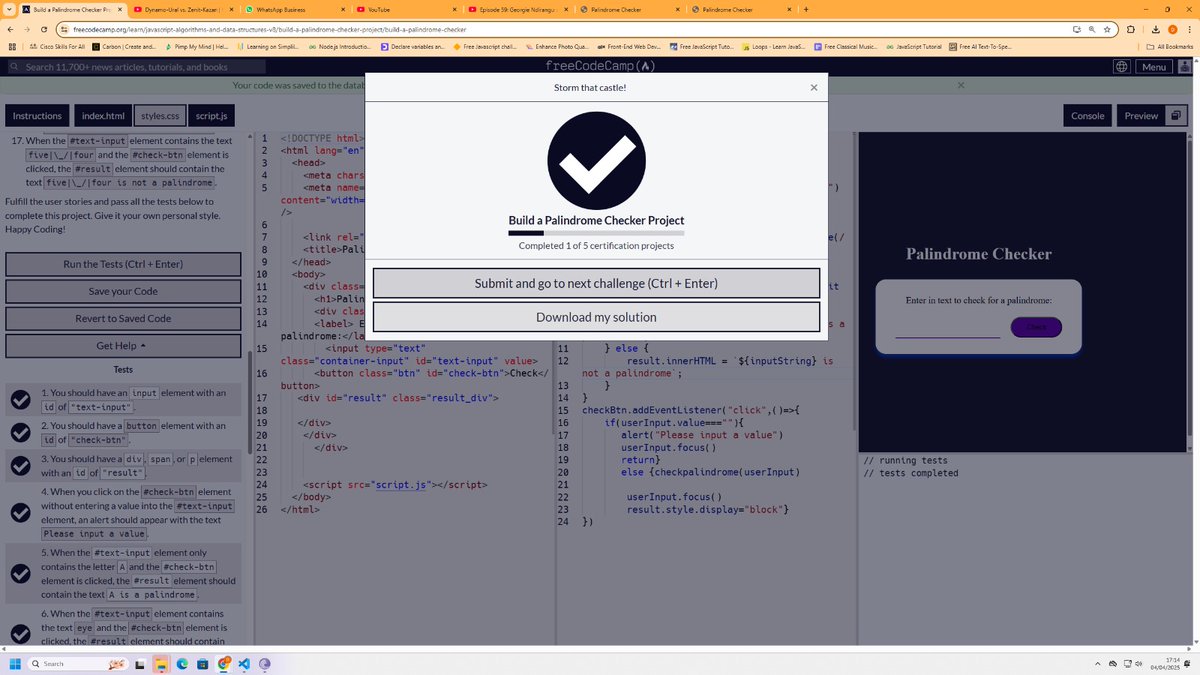
Task: Open the Chrome Downloads icon
Action: (x=1156, y=30)
